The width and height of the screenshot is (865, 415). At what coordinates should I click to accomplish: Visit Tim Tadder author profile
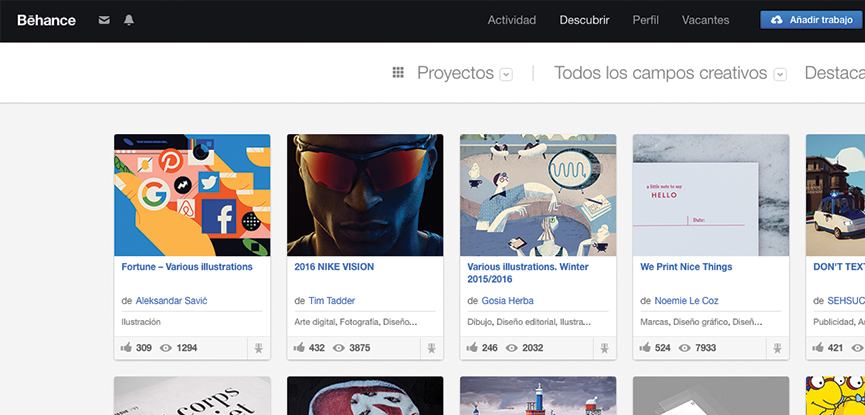tap(332, 301)
